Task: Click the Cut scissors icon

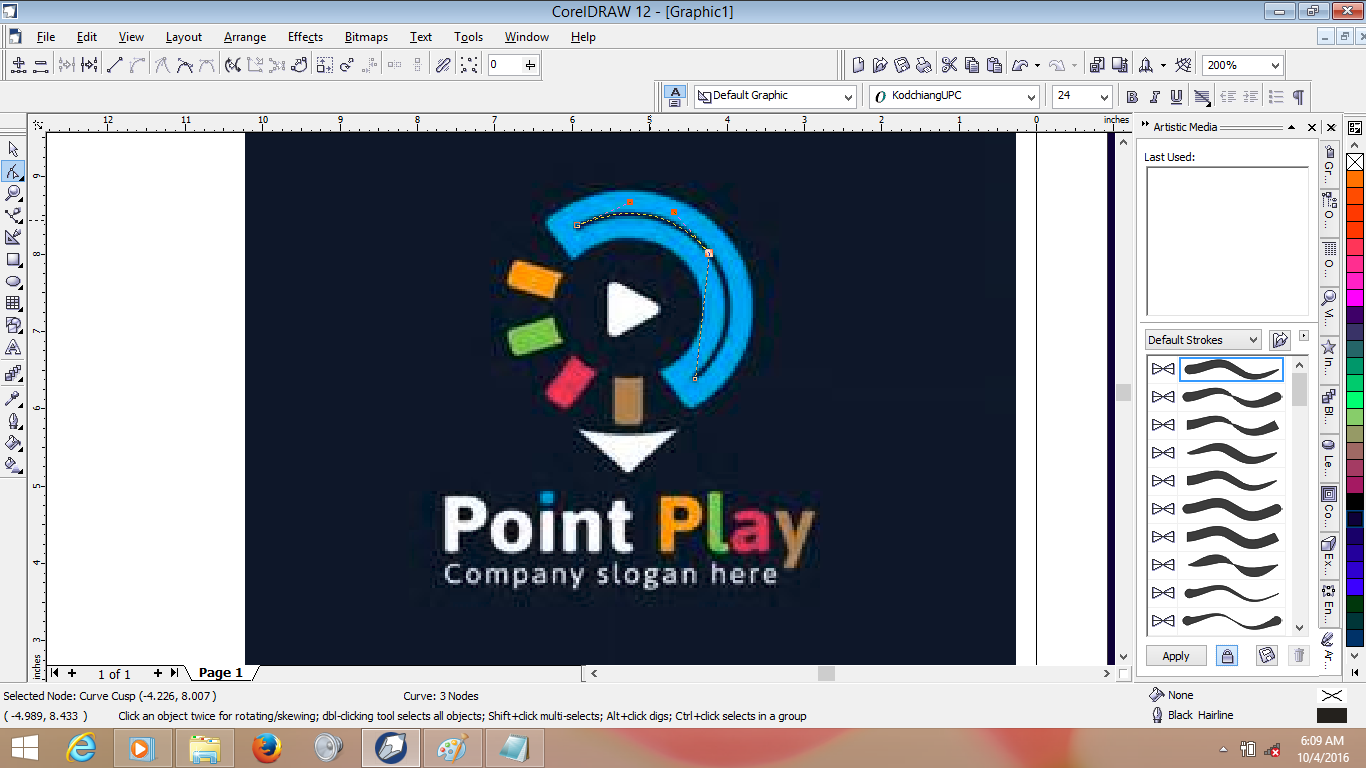Action: pyautogui.click(x=949, y=65)
